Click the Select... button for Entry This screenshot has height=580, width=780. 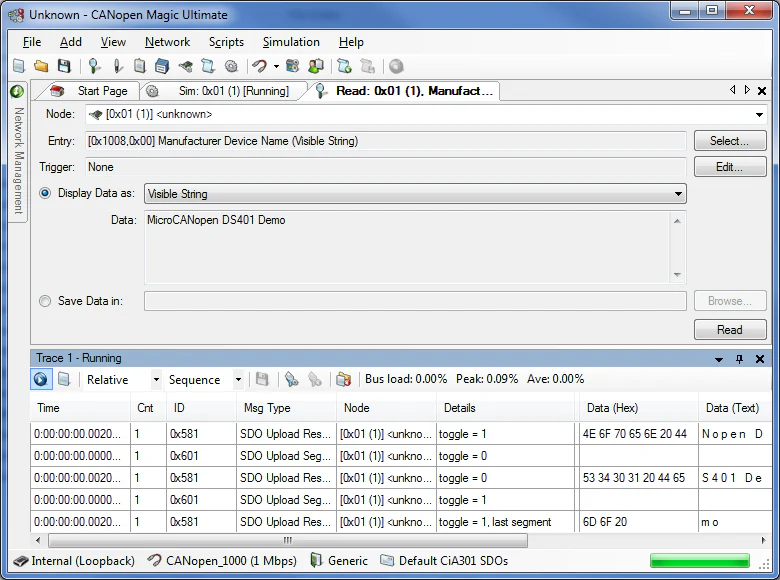pyautogui.click(x=730, y=141)
